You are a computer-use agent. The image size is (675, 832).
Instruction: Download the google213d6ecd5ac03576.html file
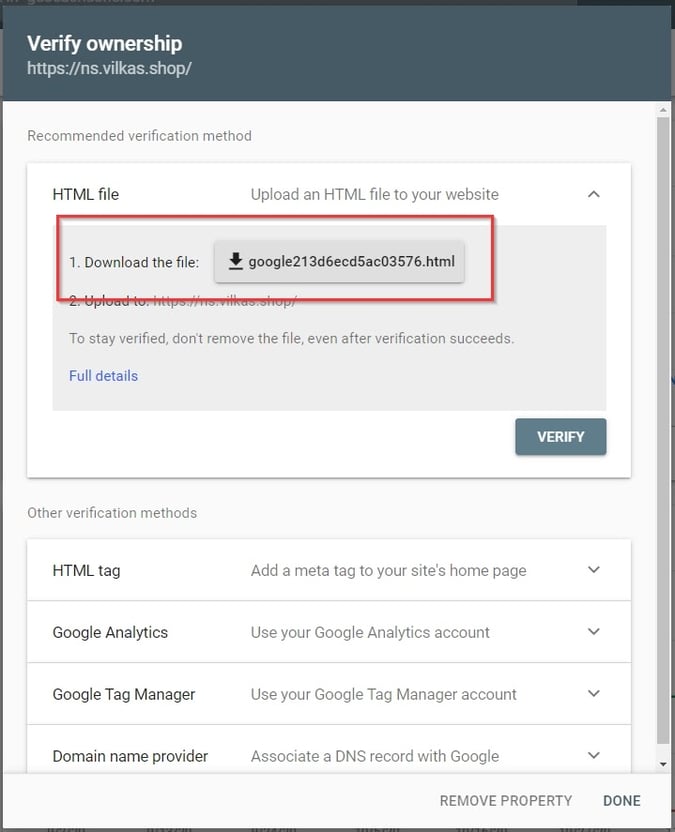pyautogui.click(x=339, y=262)
